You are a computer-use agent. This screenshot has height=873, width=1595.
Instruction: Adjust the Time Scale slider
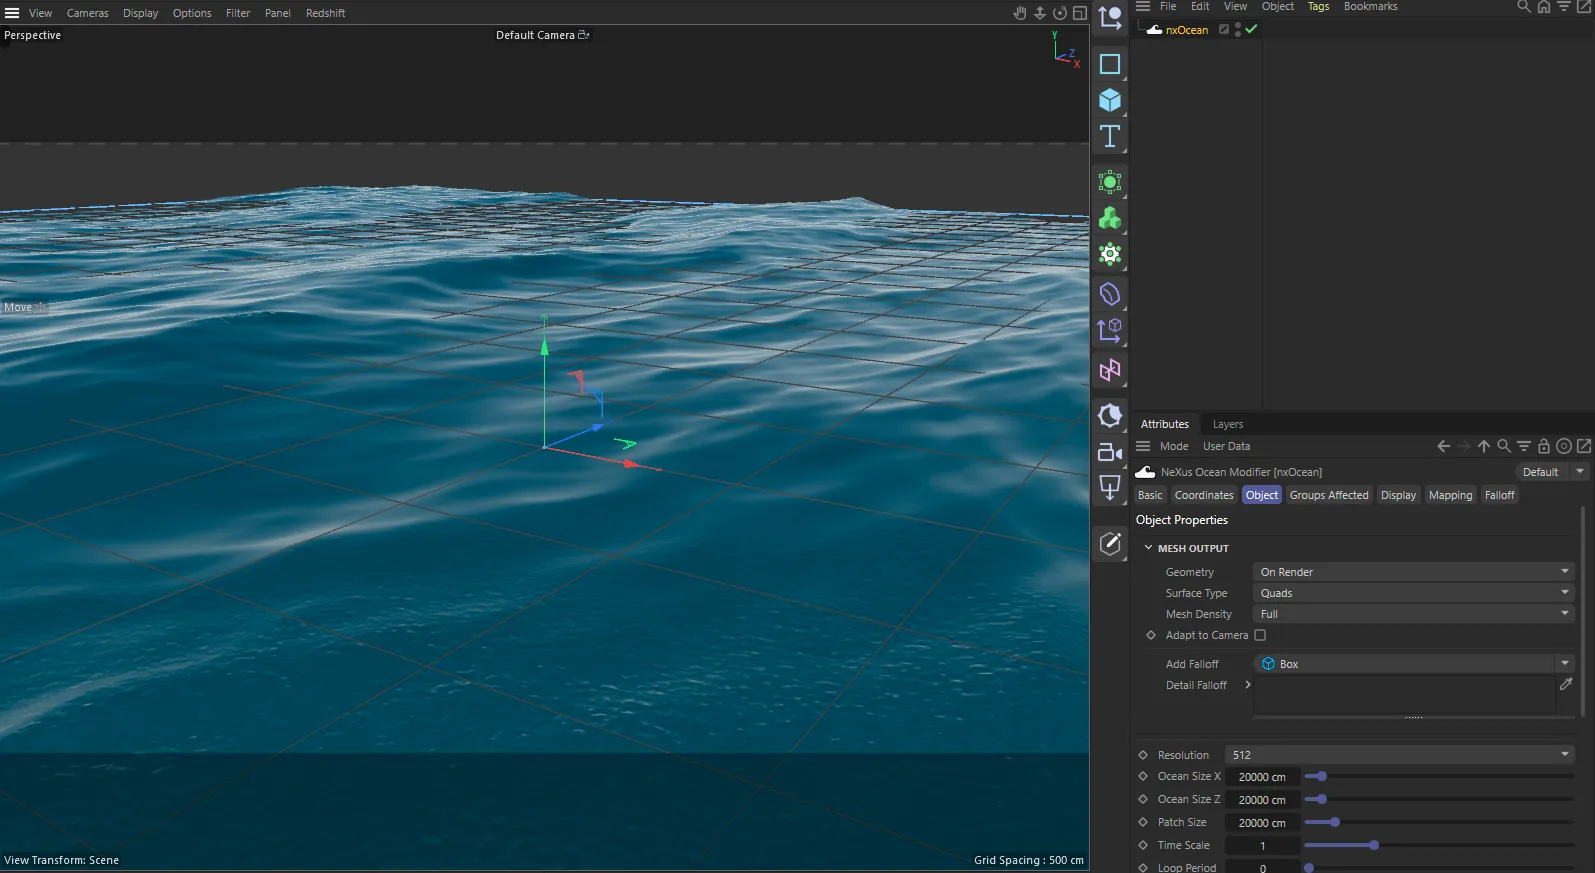1439,845
